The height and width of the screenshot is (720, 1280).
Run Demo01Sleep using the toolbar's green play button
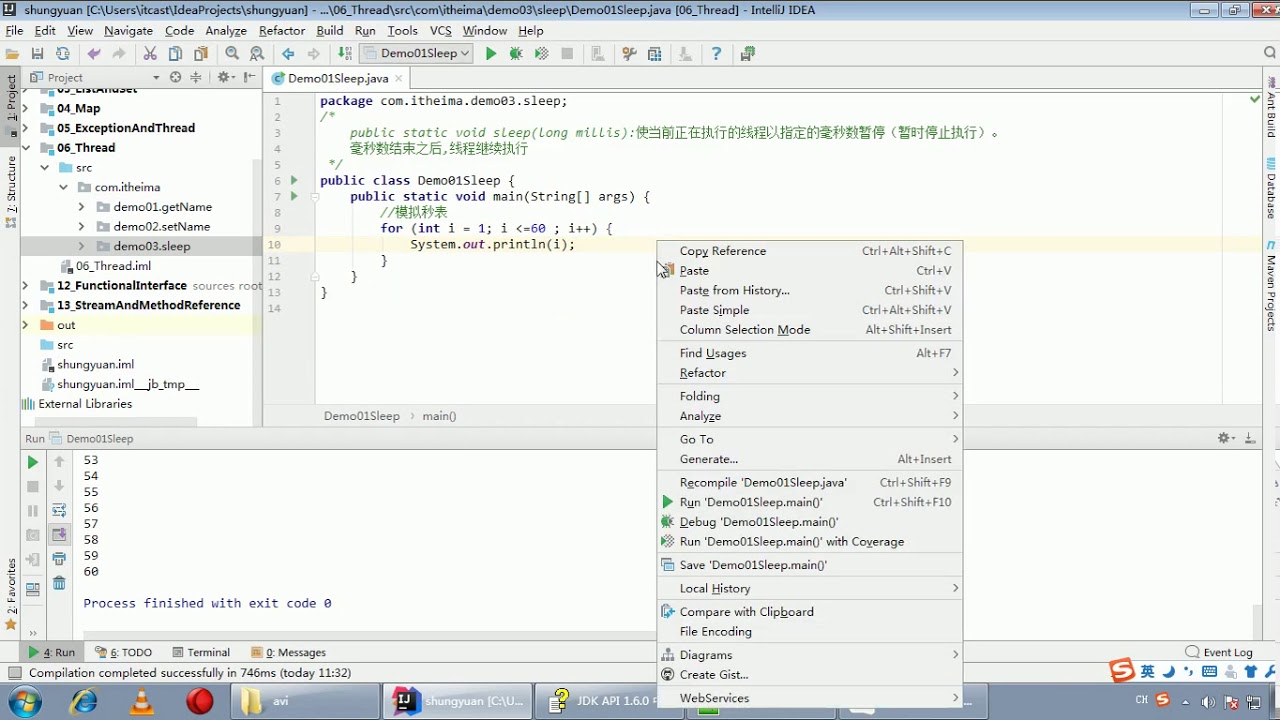point(491,54)
